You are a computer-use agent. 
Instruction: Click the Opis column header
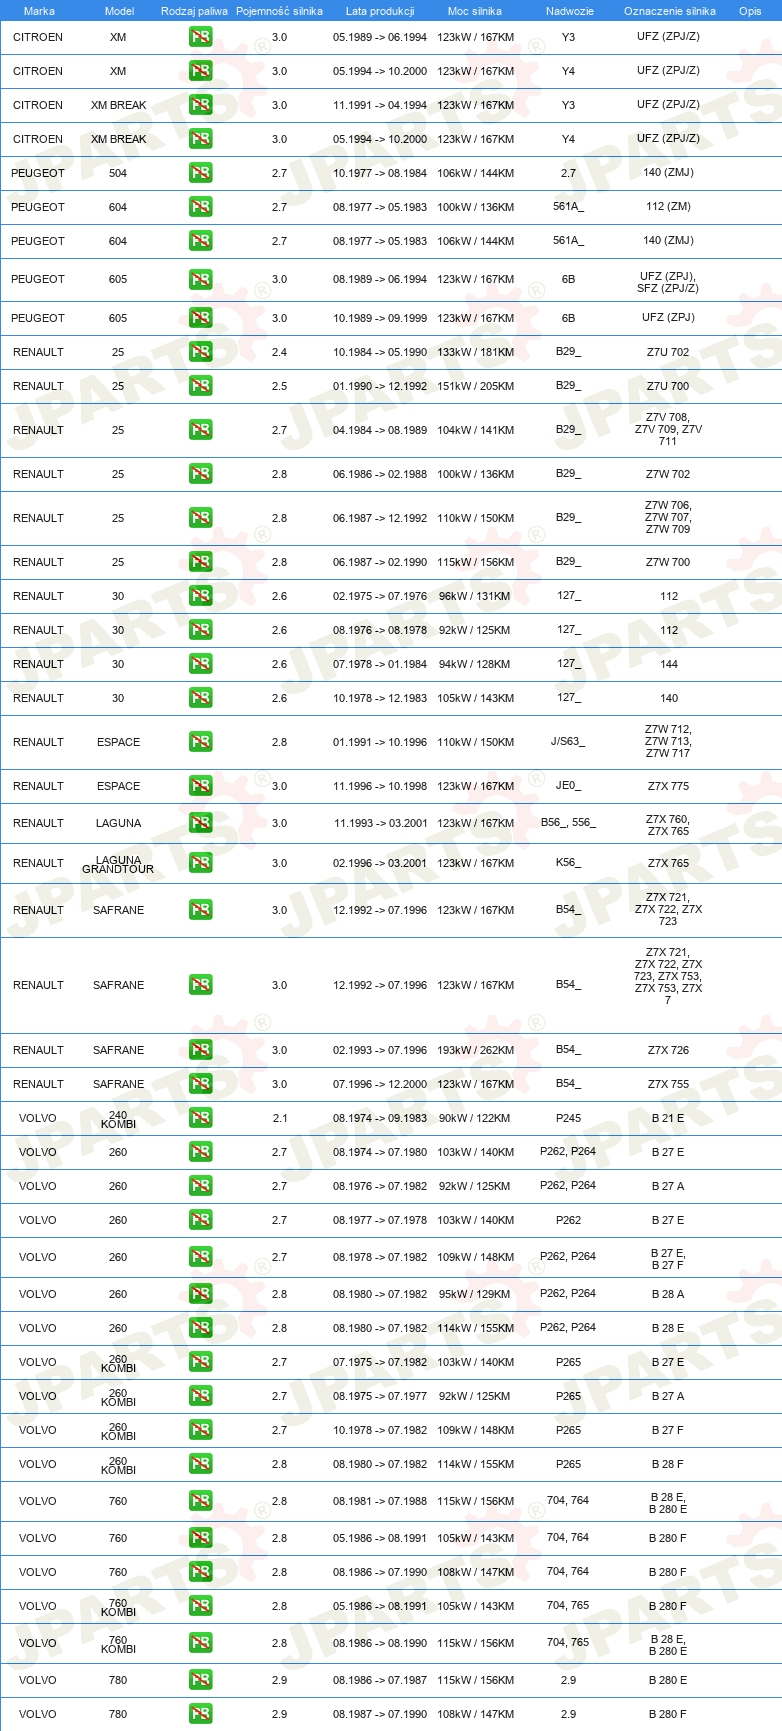750,11
